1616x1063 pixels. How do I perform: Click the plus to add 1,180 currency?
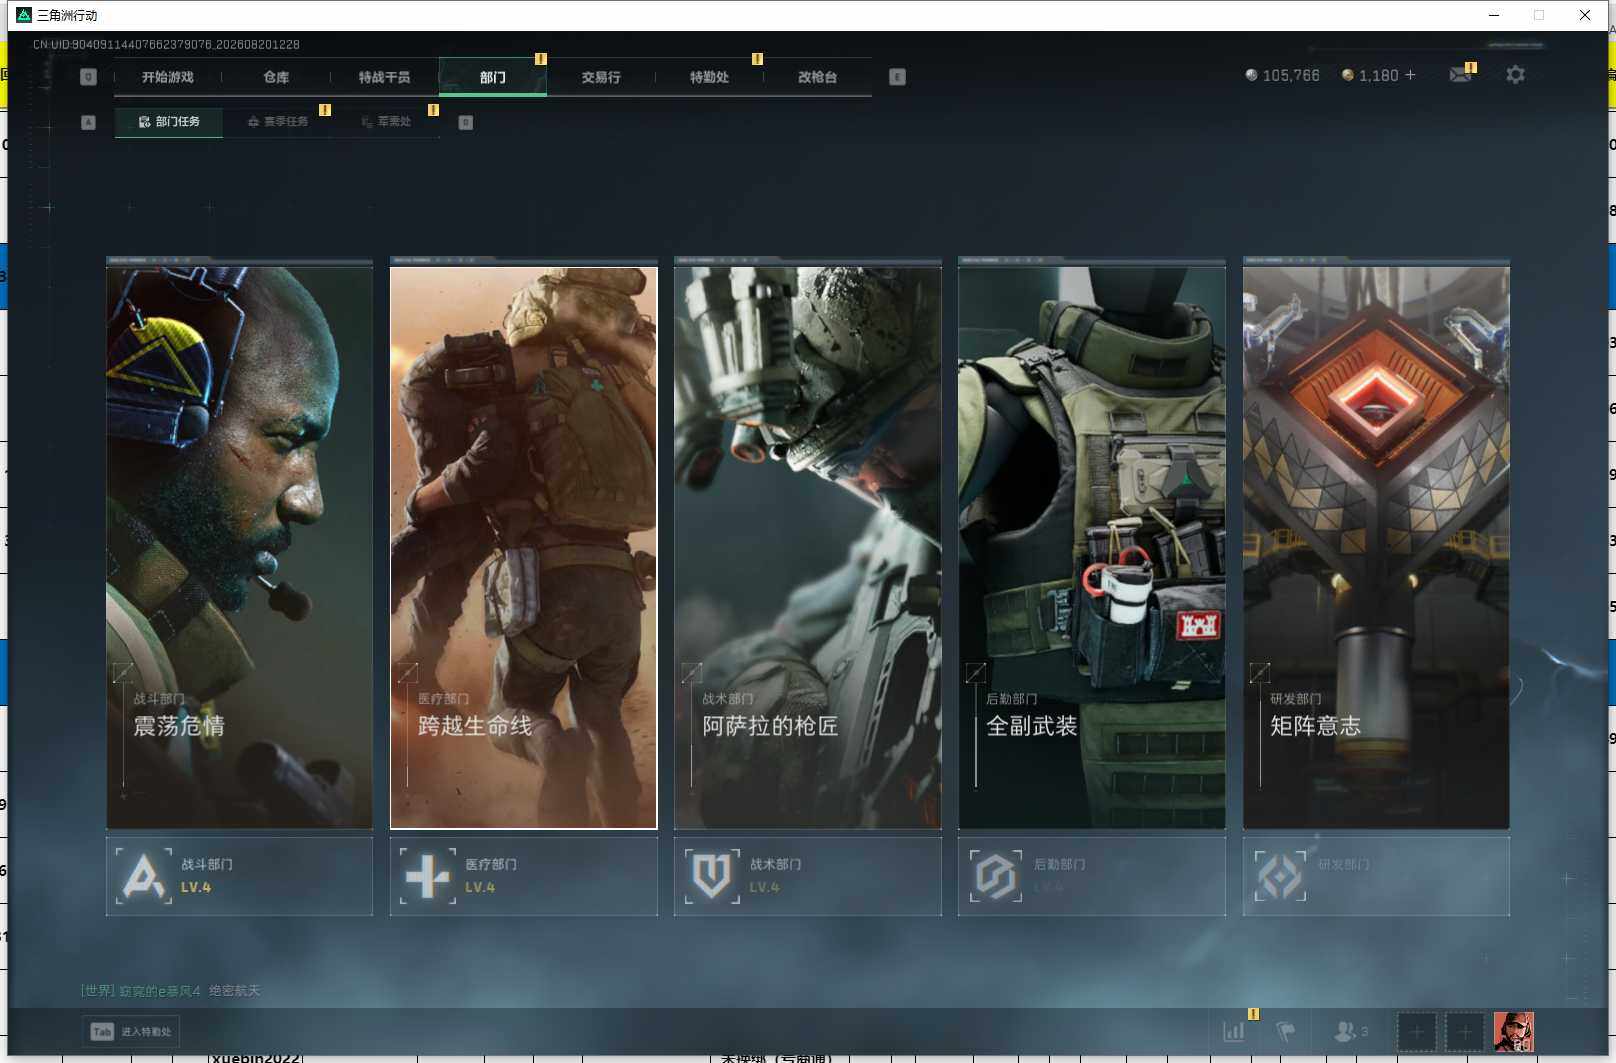click(x=1410, y=75)
